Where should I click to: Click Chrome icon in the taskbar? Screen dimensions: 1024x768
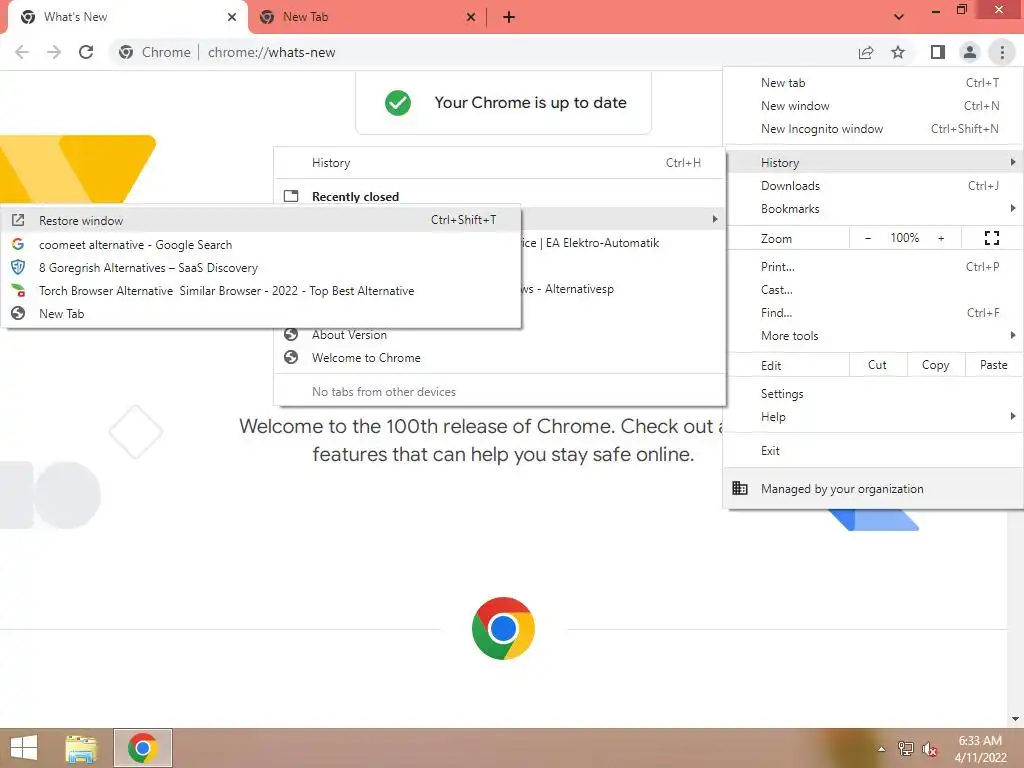click(x=142, y=748)
